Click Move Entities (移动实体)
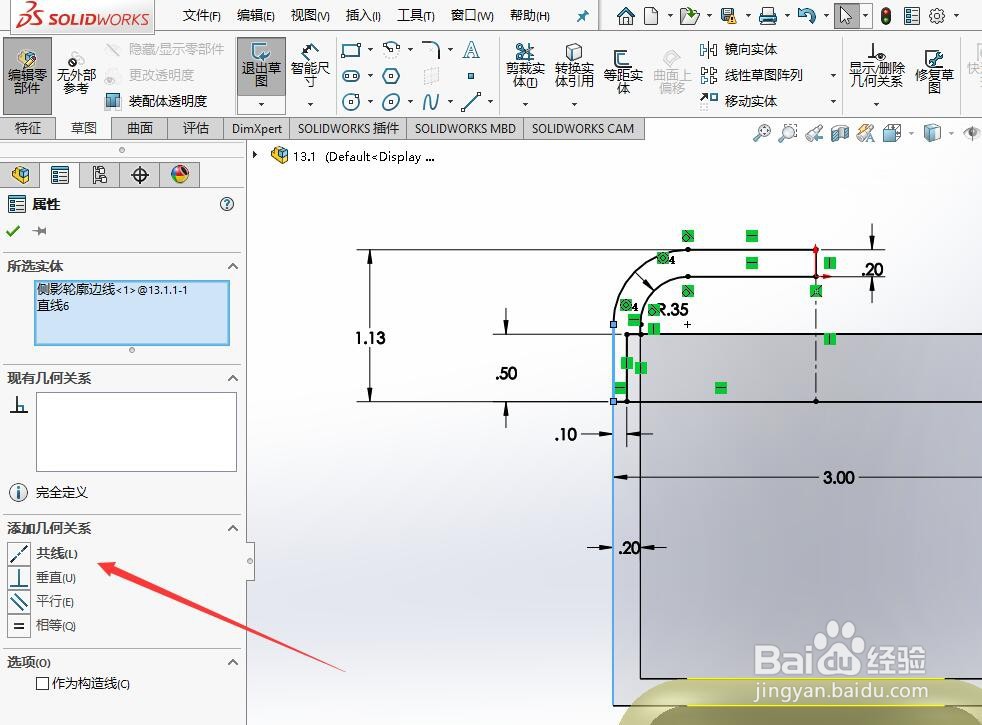This screenshot has height=725, width=982. click(x=738, y=101)
